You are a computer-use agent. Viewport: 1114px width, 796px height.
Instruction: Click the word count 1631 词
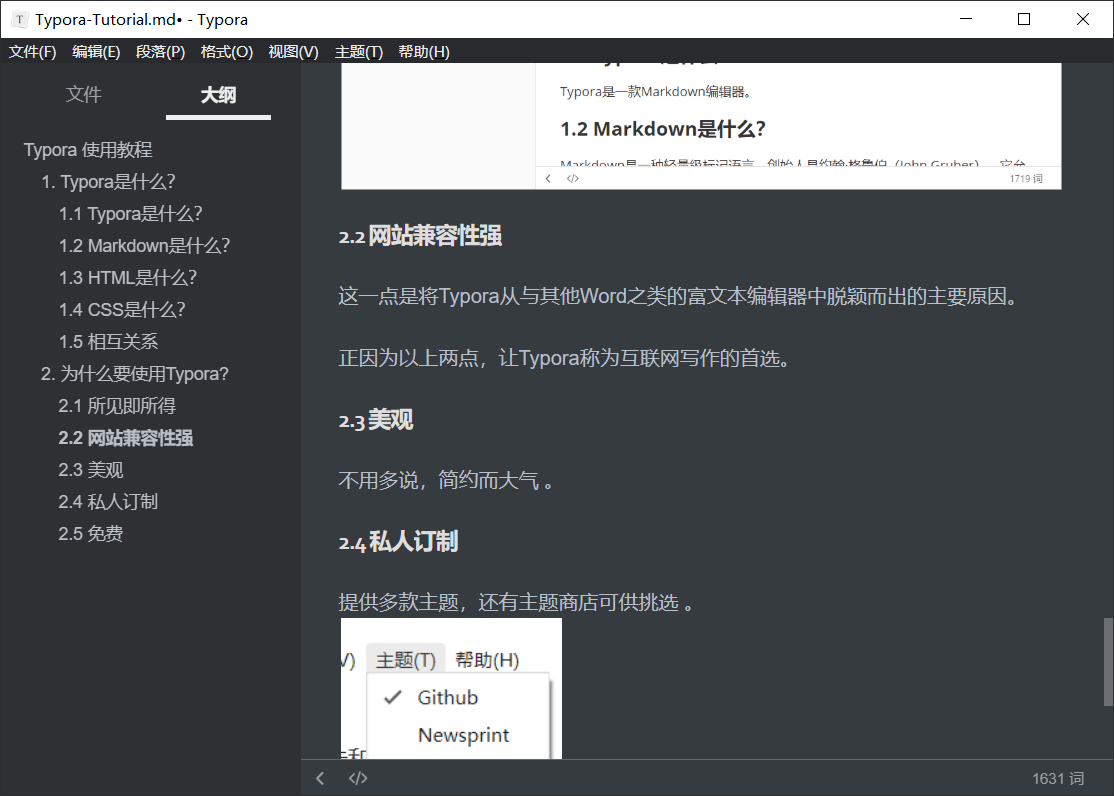click(1058, 779)
